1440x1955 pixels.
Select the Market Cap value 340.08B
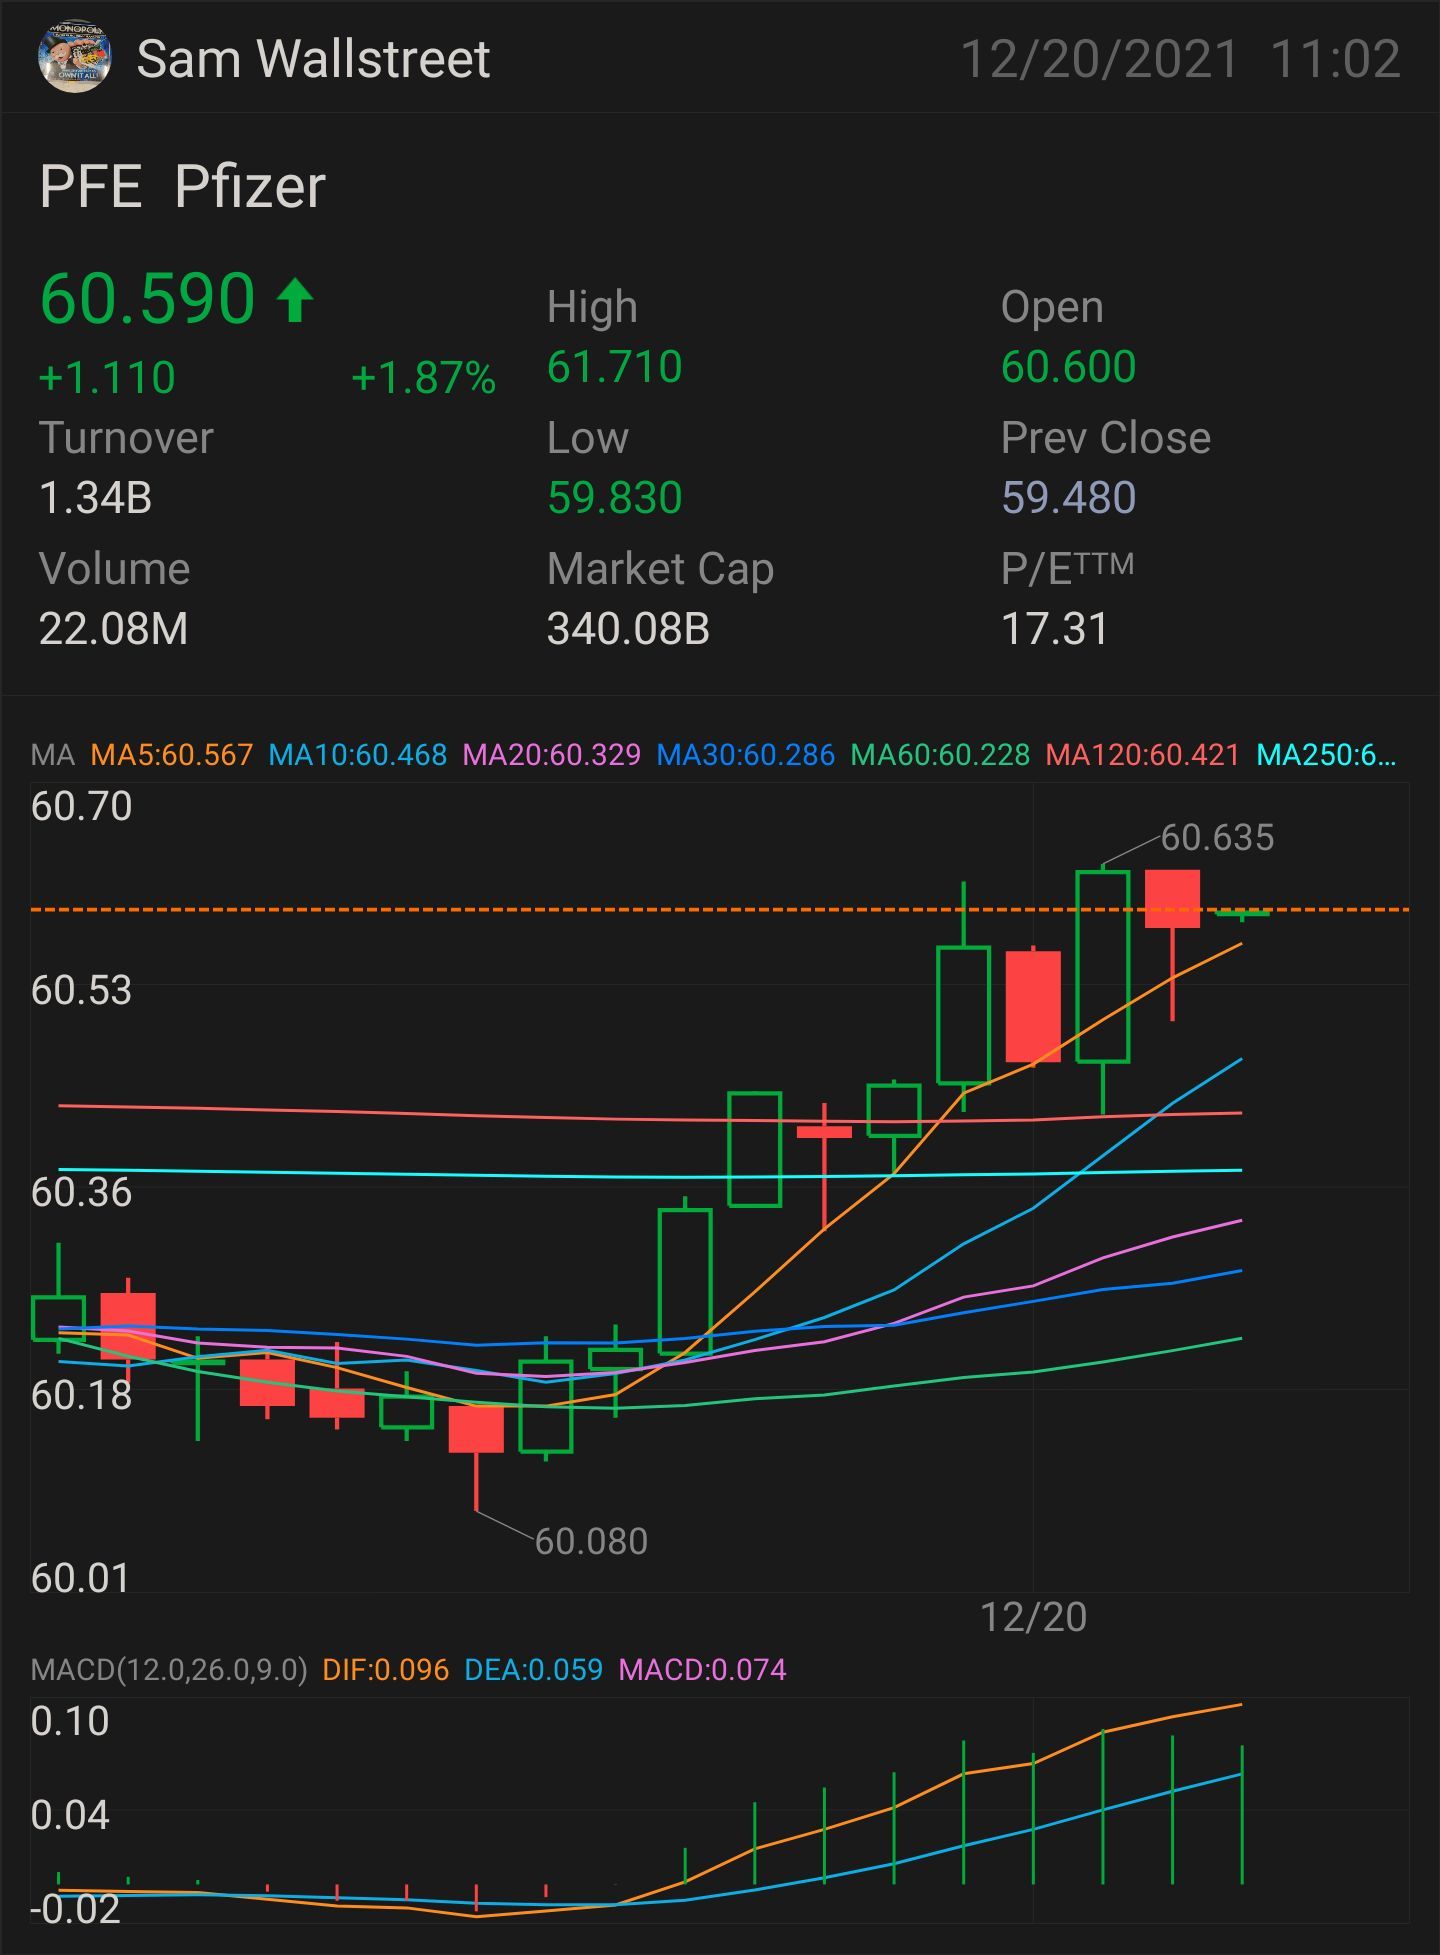pyautogui.click(x=628, y=629)
